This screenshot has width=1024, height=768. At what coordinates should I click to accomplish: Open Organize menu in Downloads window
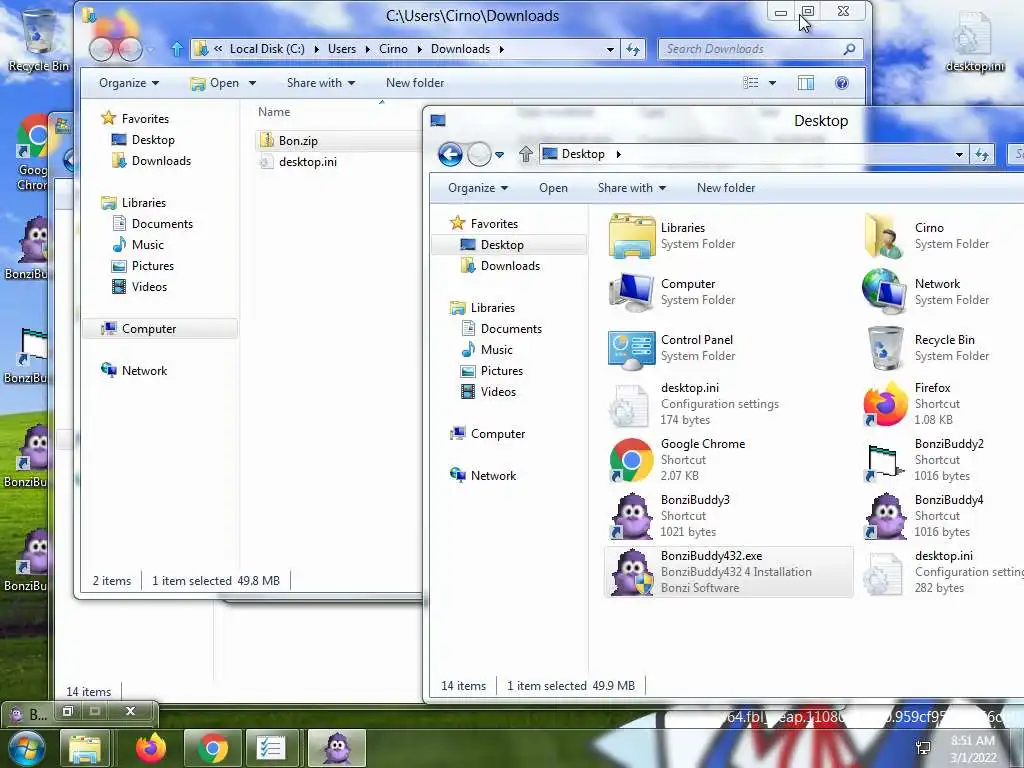click(x=129, y=83)
